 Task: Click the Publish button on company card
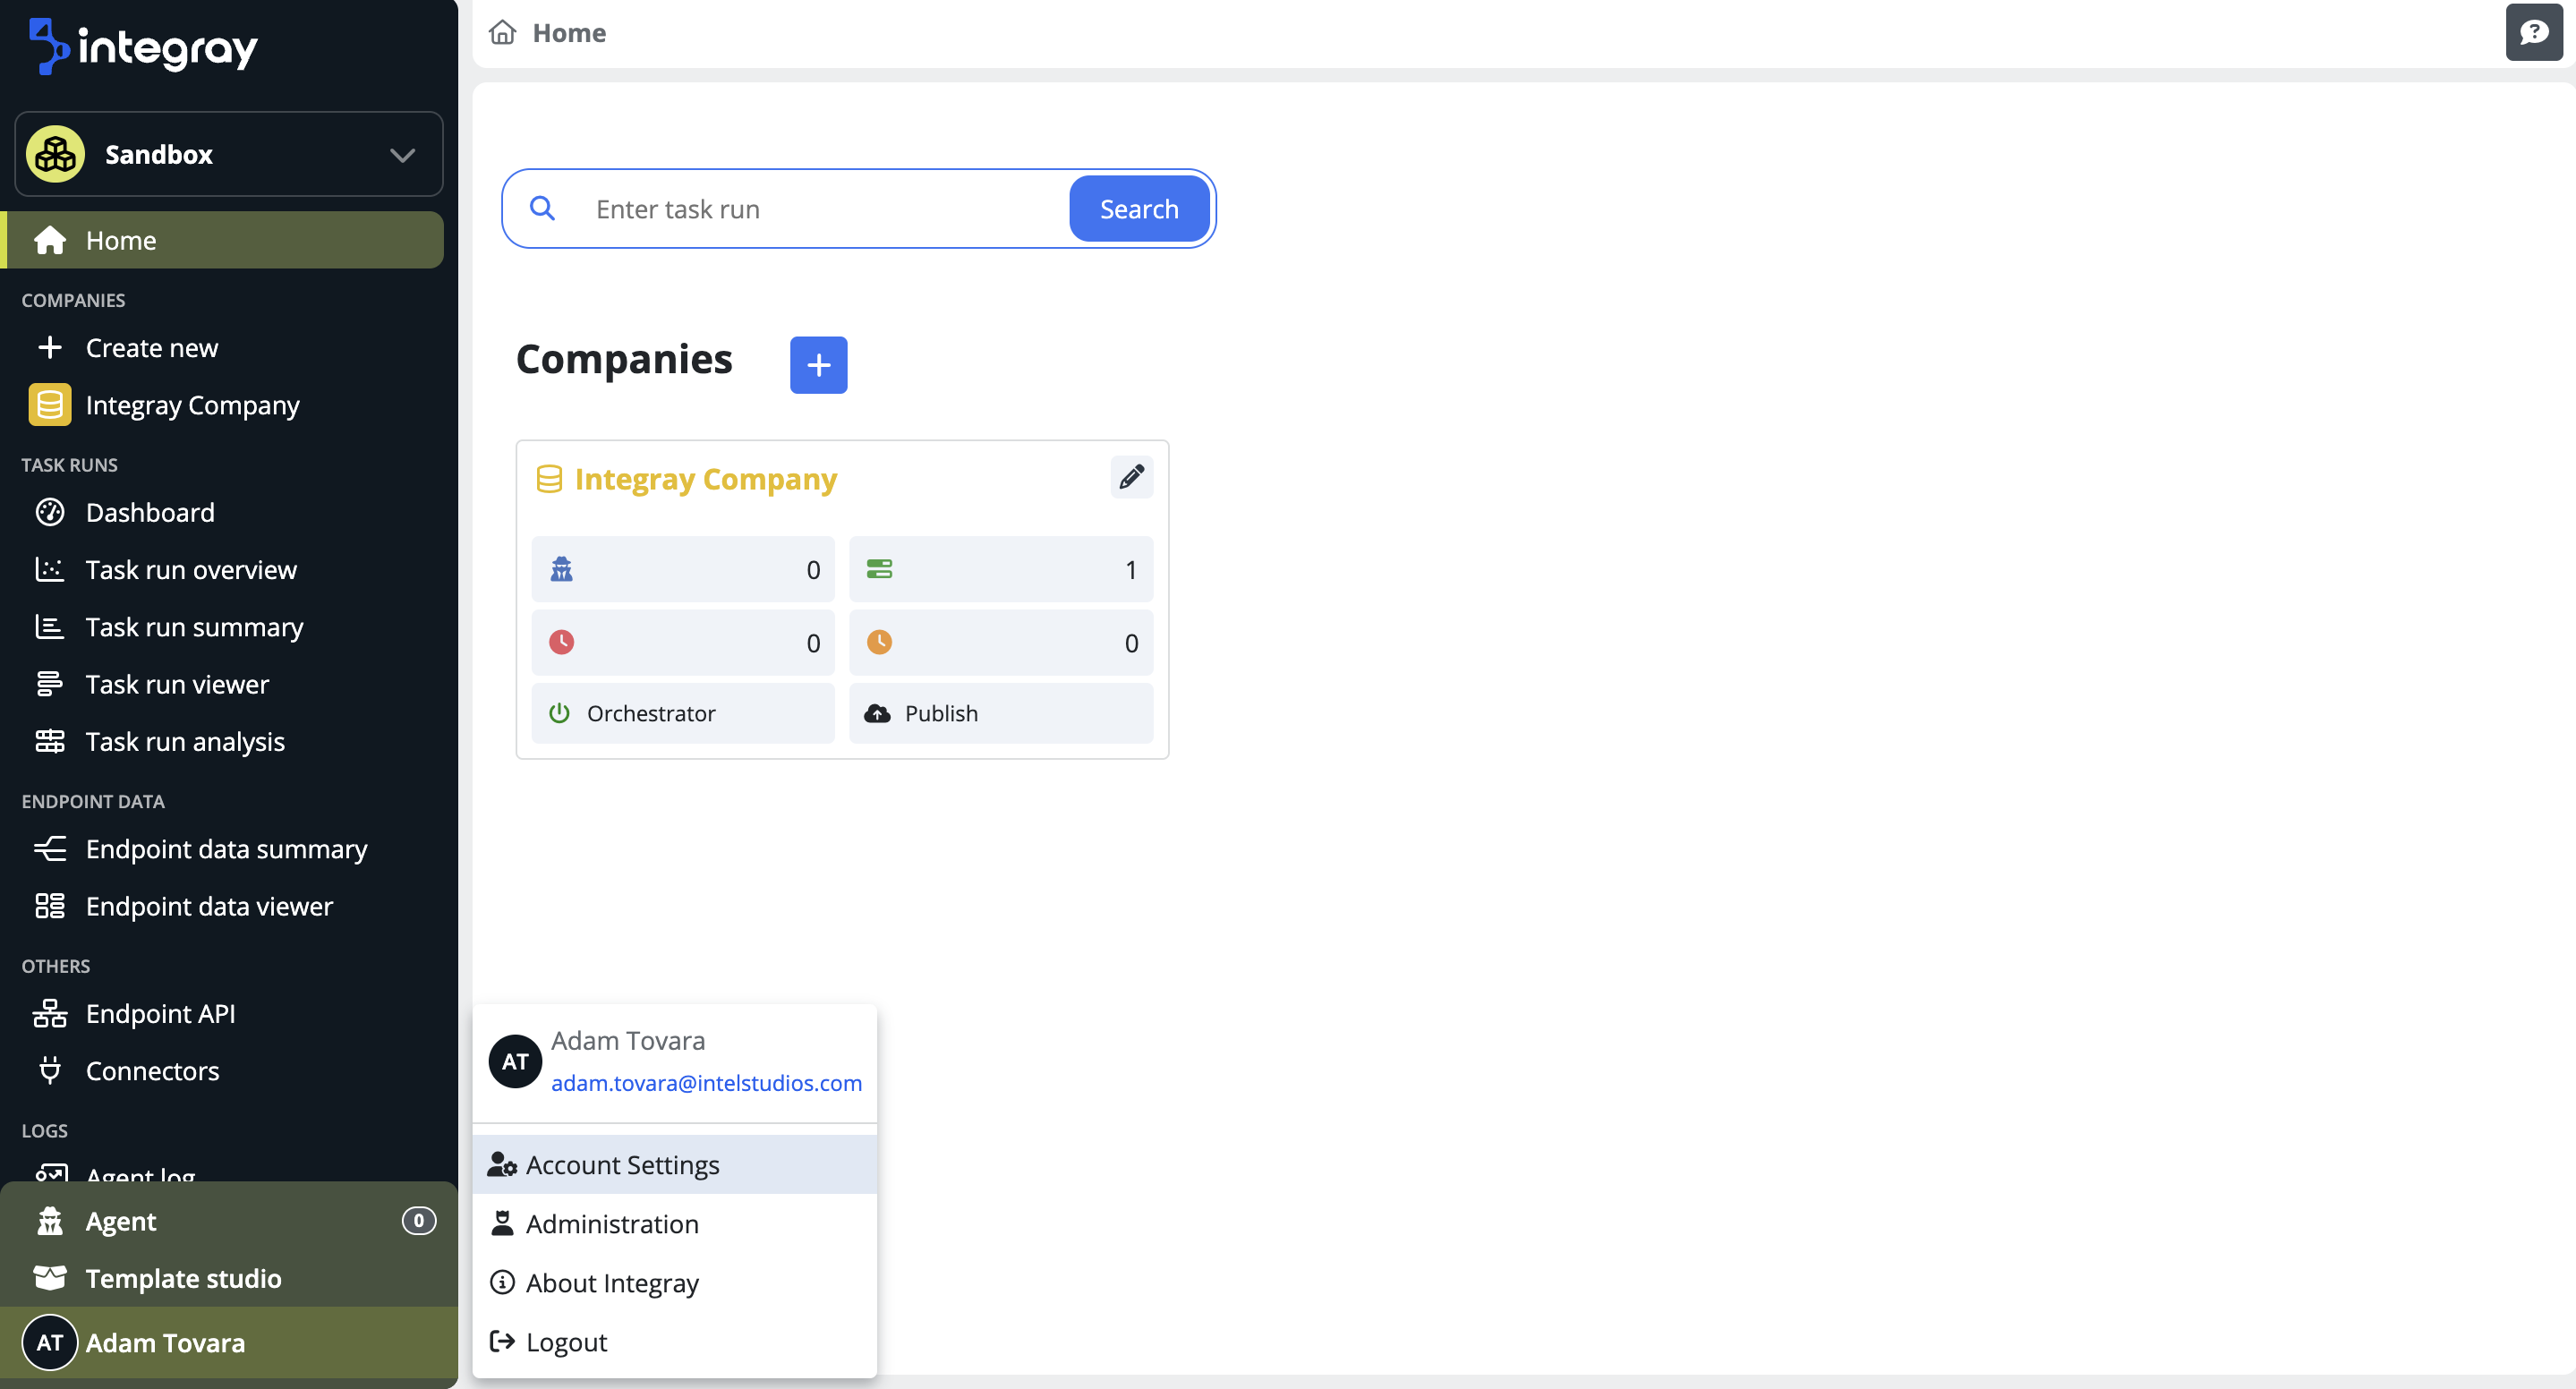[x=1000, y=713]
